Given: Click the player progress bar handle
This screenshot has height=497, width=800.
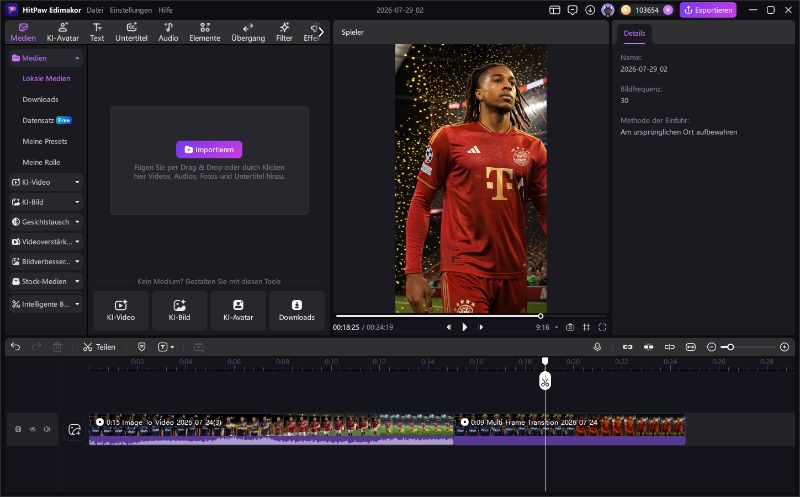Looking at the screenshot, I should click(x=540, y=316).
